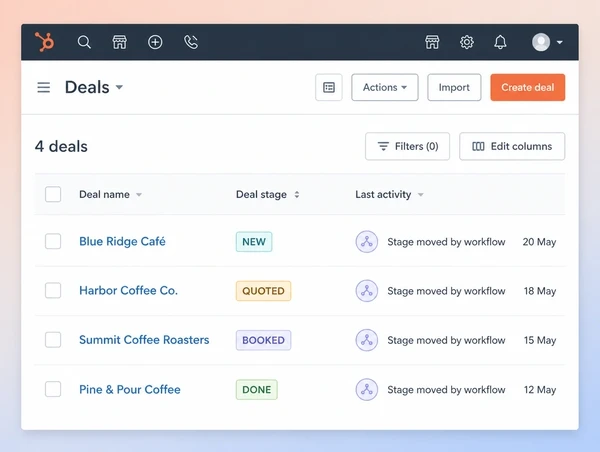Click the QUOTED stage badge
Viewport: 600px width, 452px height.
tap(263, 291)
